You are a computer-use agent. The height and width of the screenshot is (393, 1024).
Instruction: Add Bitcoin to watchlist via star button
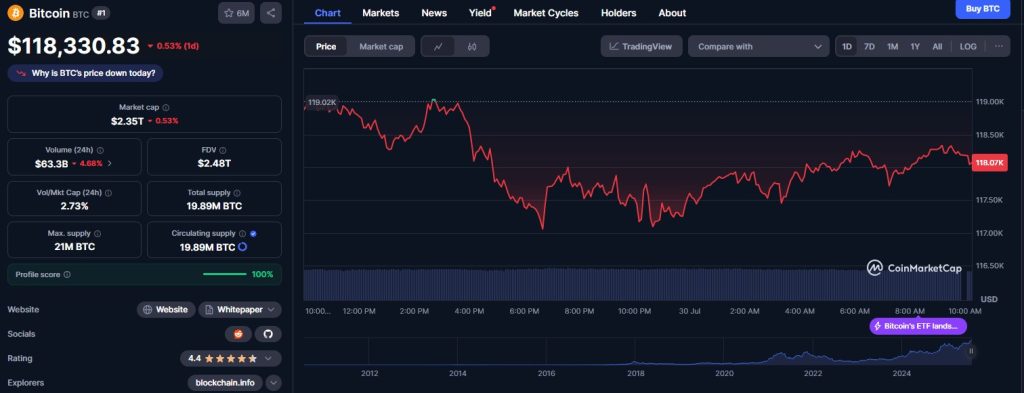pos(236,13)
